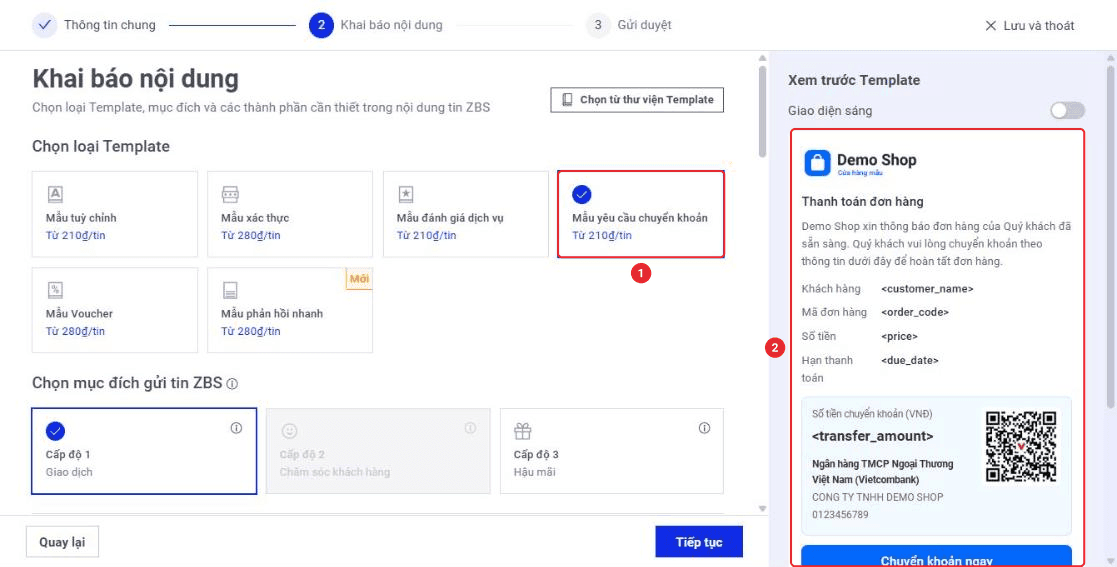The image size is (1117, 567).
Task: Click the step 2 circle Khai báo nội dung
Action: 321,25
